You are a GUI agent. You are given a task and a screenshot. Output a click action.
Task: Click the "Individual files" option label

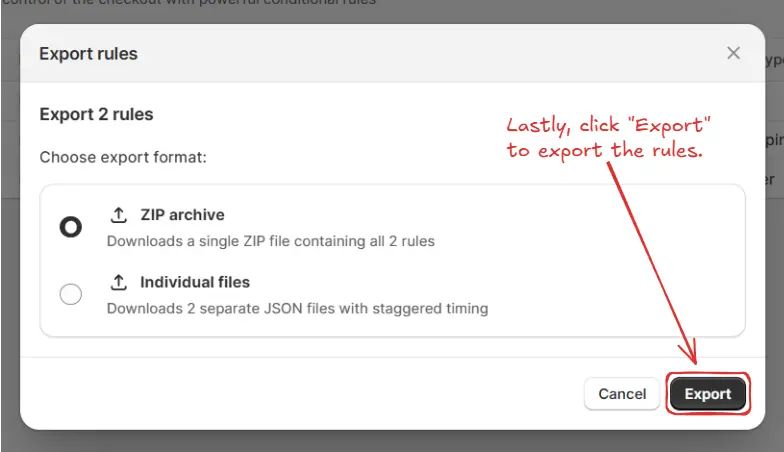tap(195, 282)
